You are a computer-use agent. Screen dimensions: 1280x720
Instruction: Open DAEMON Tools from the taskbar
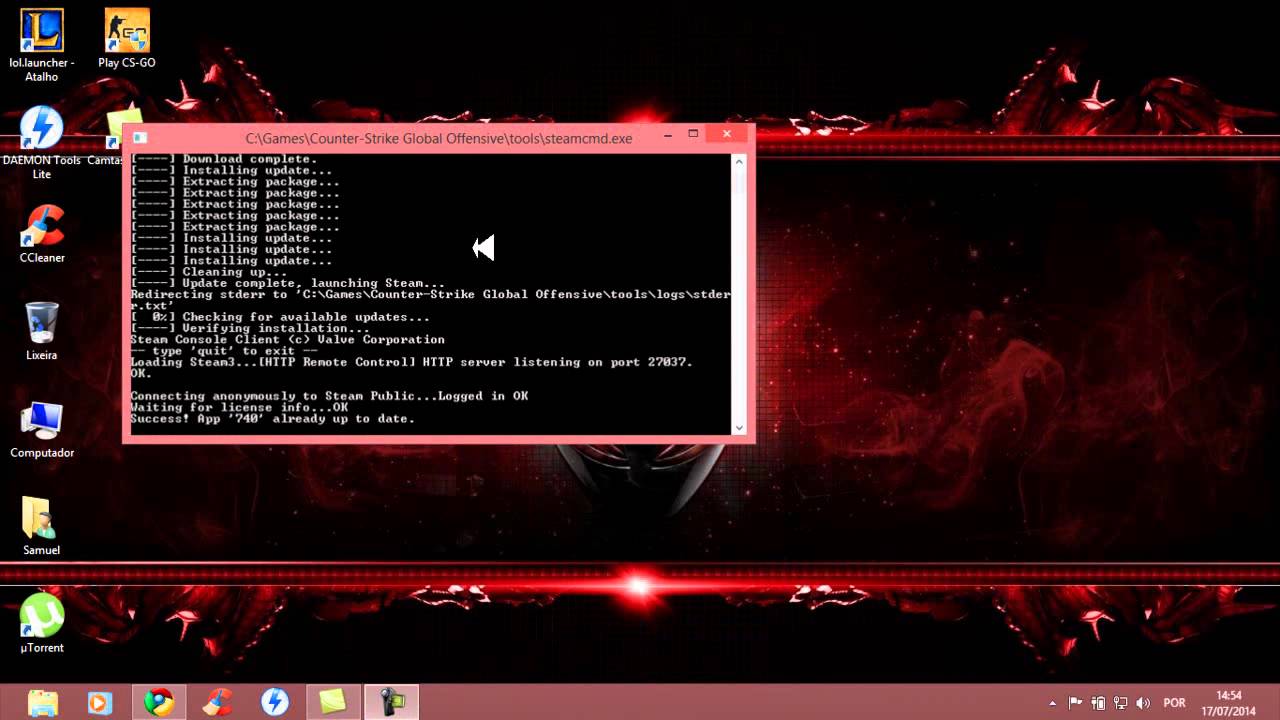click(275, 702)
